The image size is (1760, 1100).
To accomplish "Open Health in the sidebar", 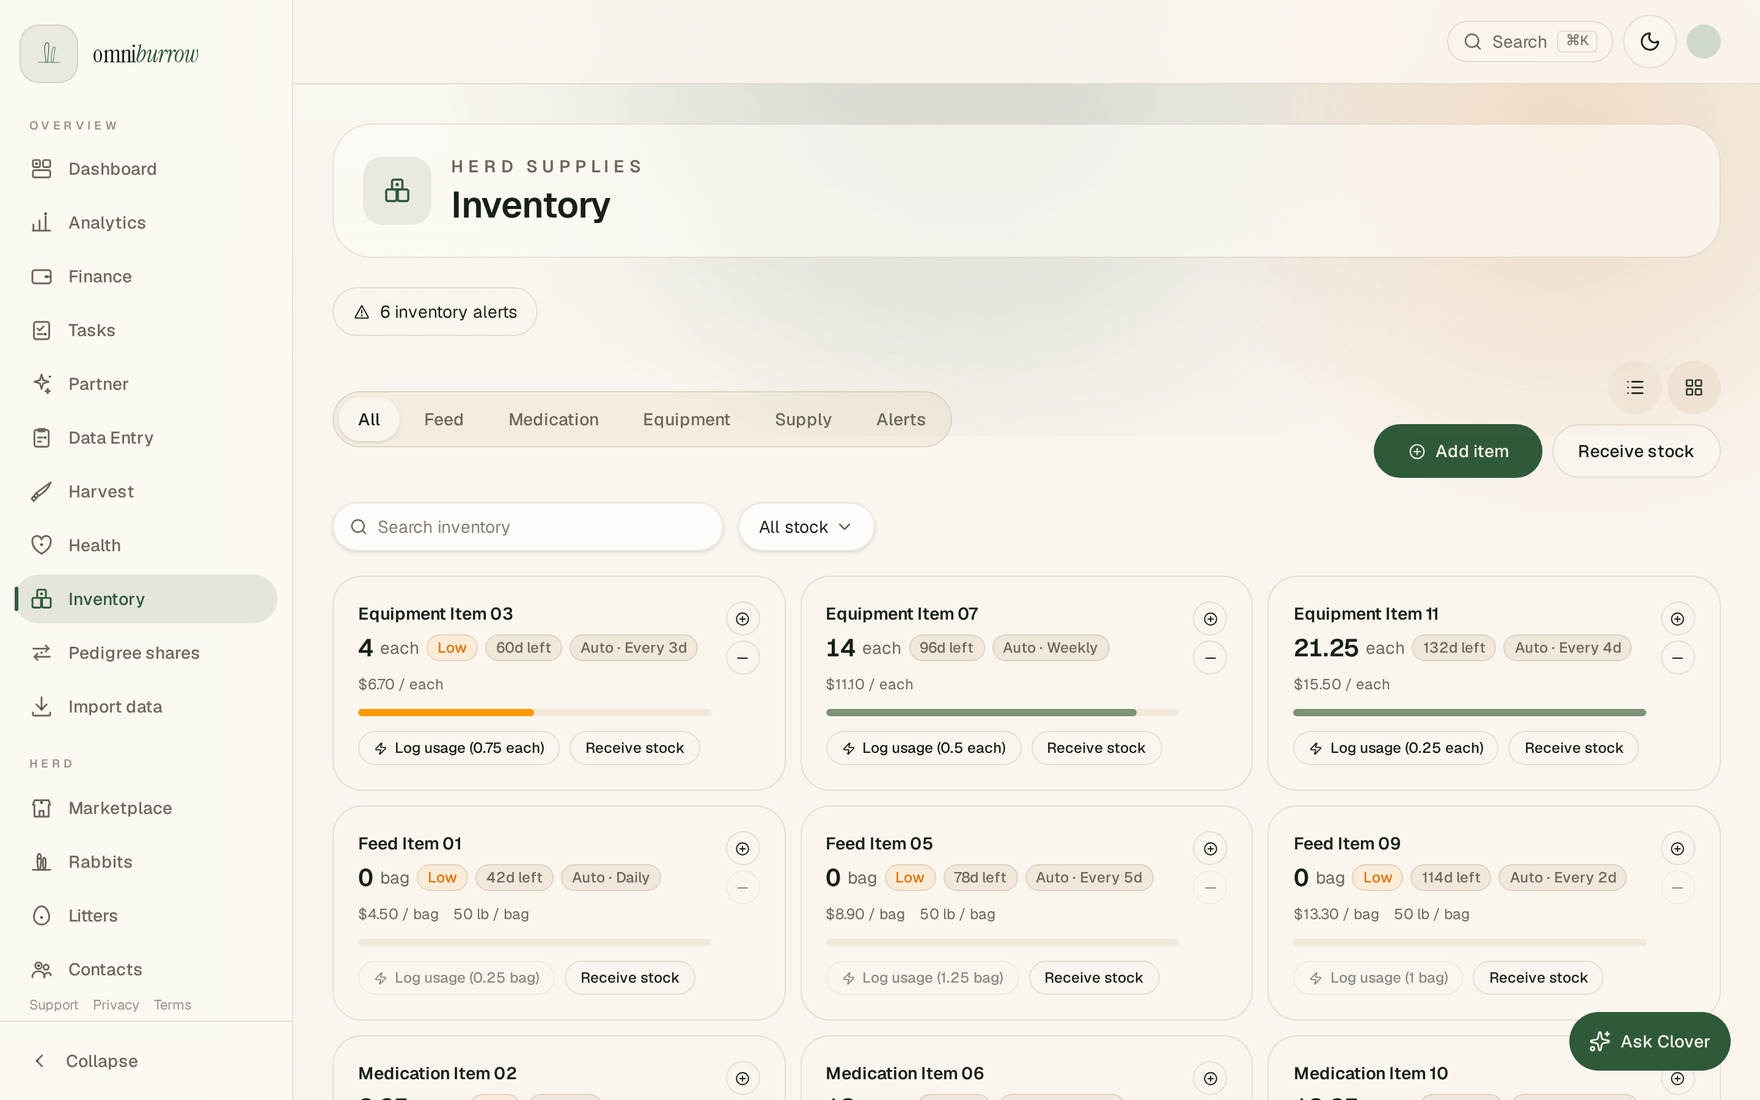I will click(x=146, y=545).
